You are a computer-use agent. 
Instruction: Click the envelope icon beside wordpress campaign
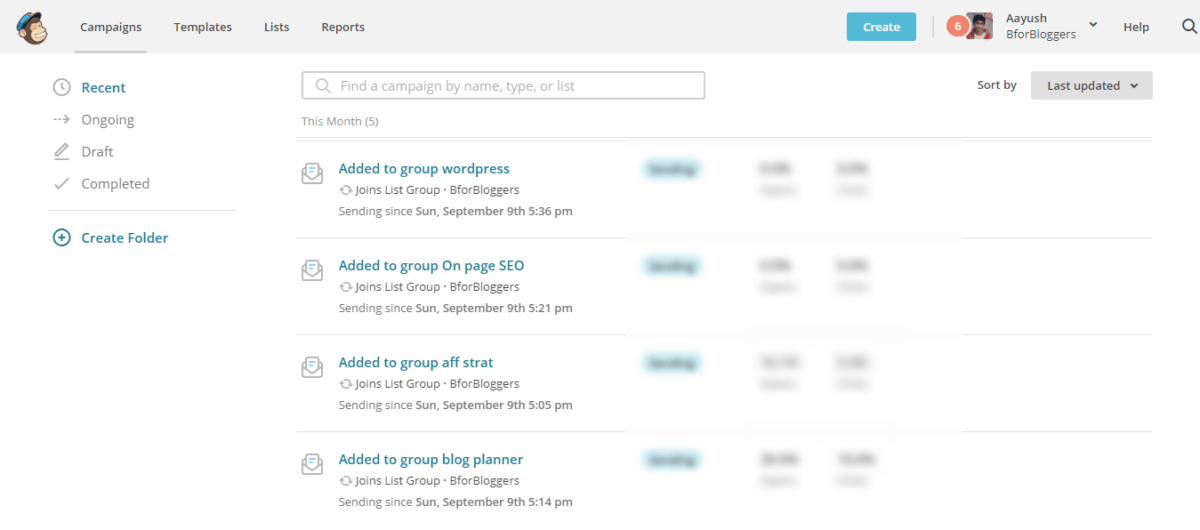pos(312,173)
